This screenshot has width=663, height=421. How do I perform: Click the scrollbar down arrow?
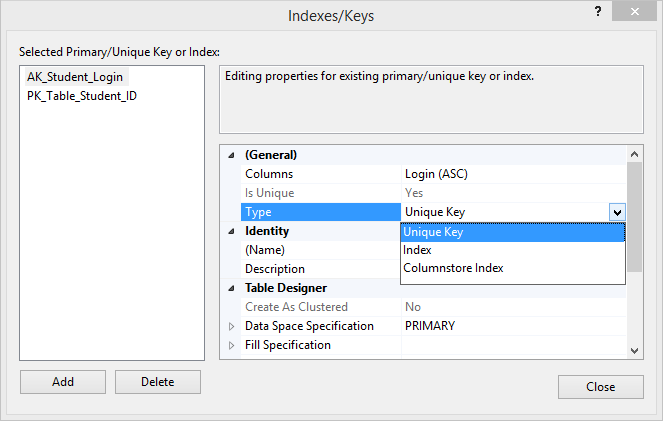(x=634, y=350)
